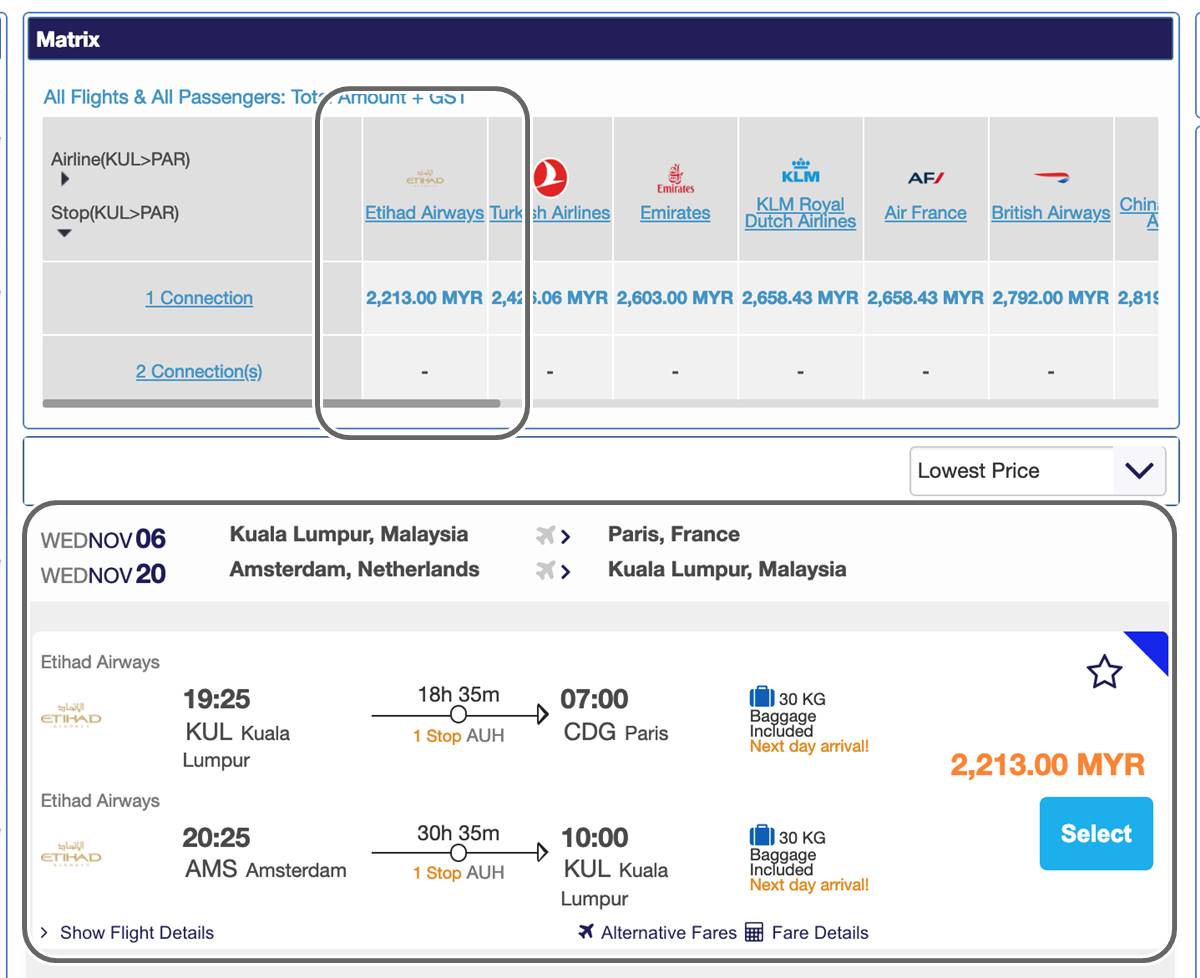The image size is (1200, 978).
Task: Click the AMS Amsterdam airport label
Action: (x=266, y=869)
